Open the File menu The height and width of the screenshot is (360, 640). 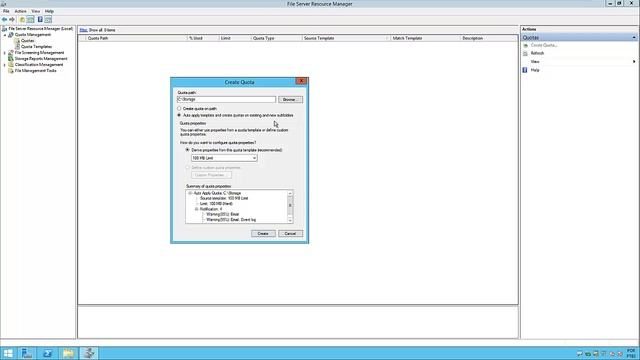point(6,11)
